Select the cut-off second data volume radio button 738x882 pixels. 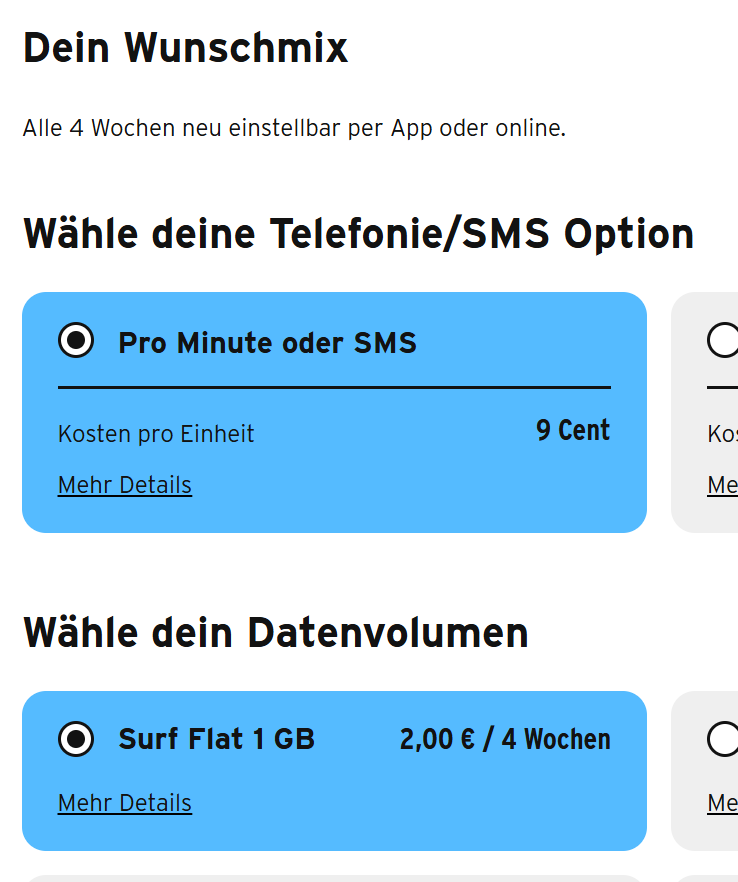[x=723, y=739]
